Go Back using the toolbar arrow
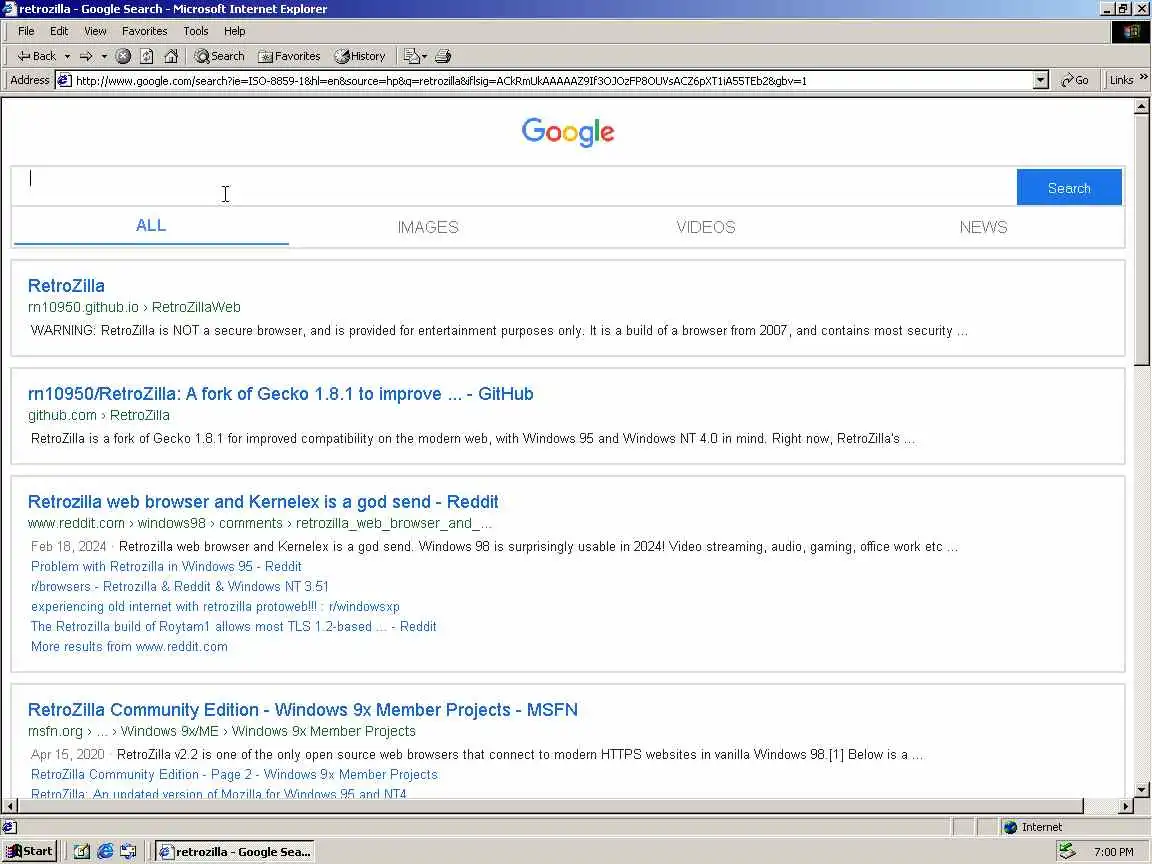This screenshot has width=1152, height=864. (x=36, y=56)
